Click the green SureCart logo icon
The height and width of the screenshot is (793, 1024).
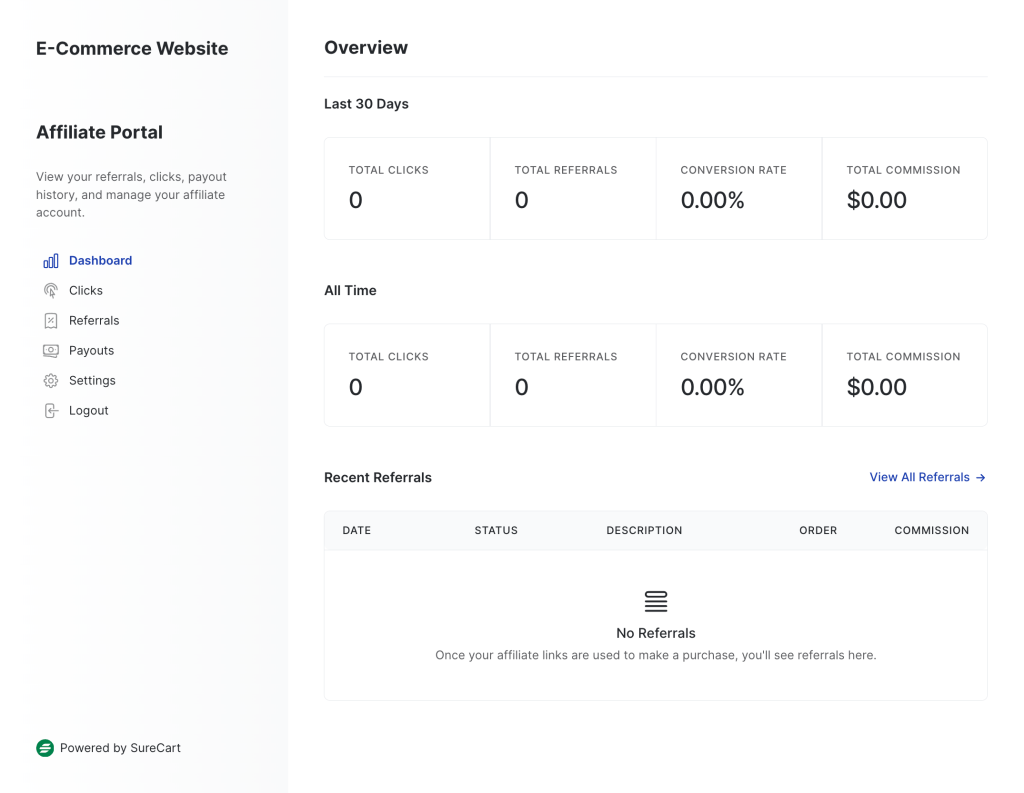pyautogui.click(x=44, y=747)
